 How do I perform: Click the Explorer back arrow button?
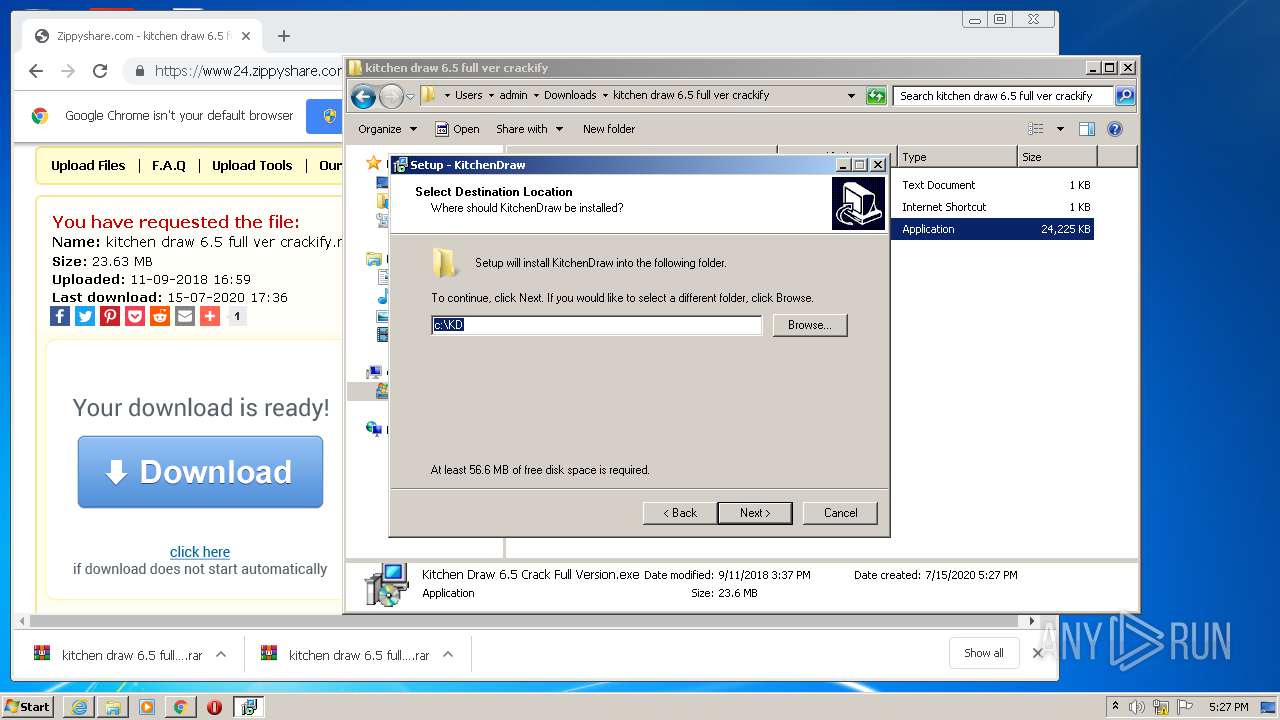(x=363, y=96)
